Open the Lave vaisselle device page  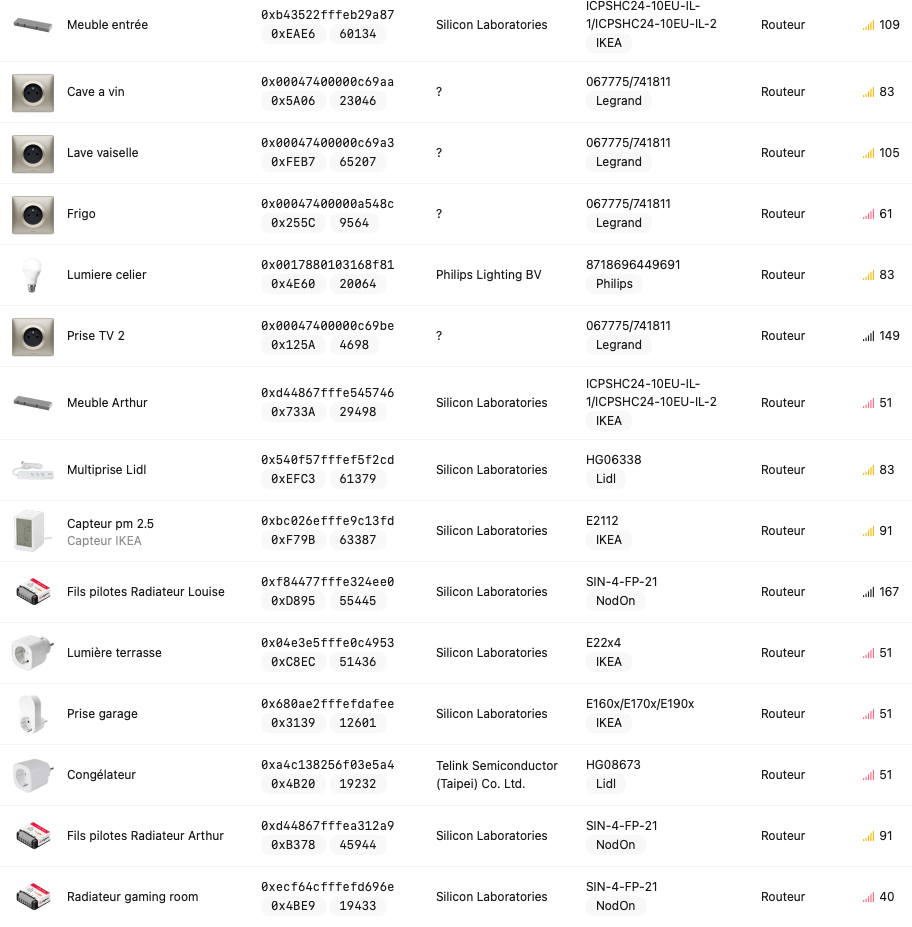tap(102, 153)
